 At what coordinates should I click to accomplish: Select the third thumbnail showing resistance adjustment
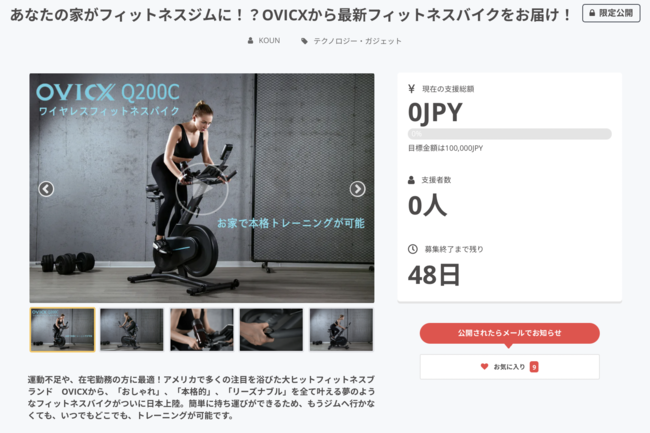201,330
